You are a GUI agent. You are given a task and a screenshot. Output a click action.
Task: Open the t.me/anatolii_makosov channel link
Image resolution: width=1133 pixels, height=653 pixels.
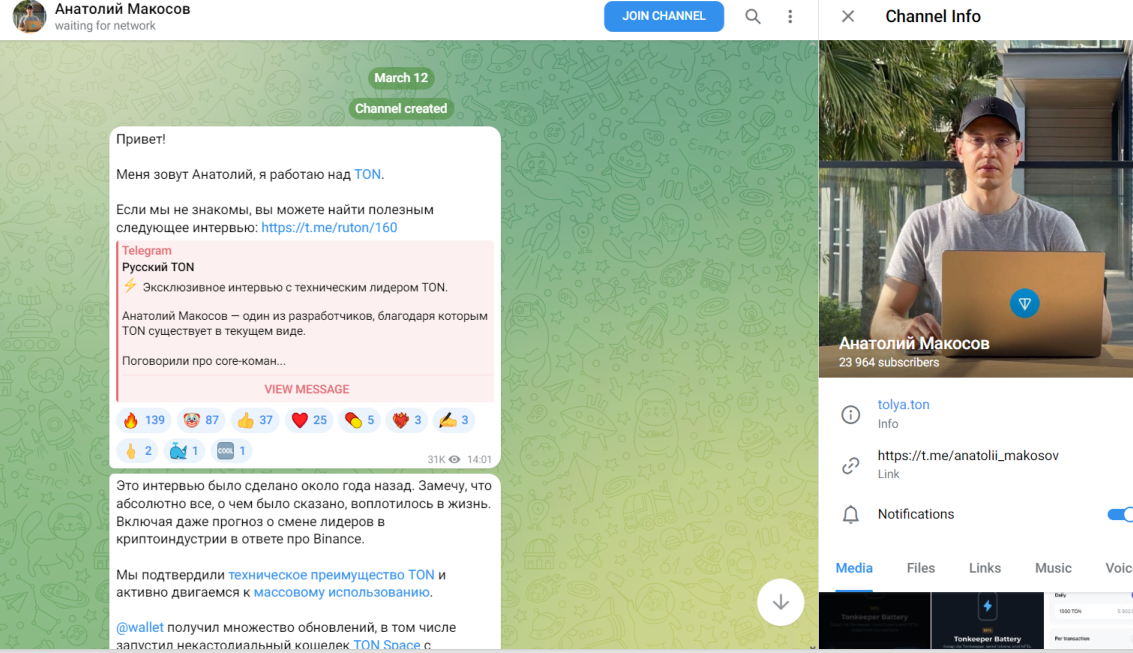point(968,455)
